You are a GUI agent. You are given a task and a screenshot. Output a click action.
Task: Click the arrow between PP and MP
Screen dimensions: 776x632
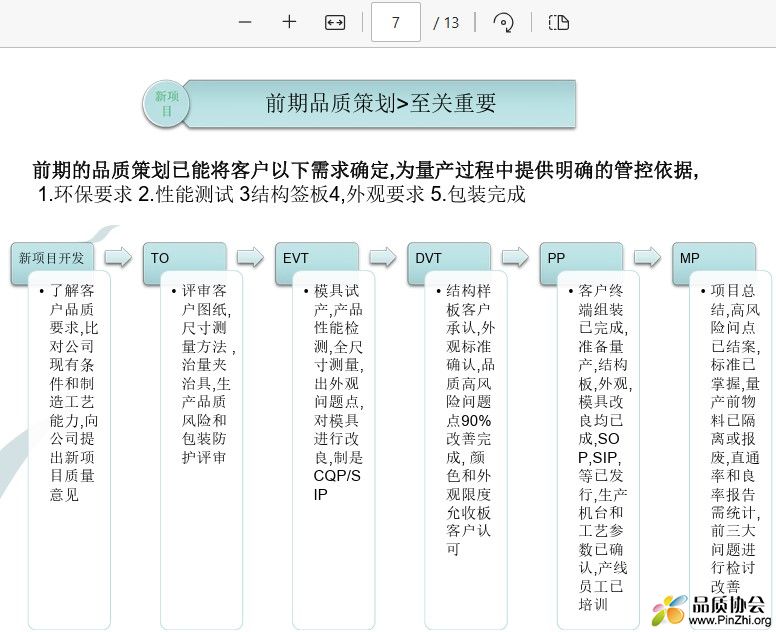tap(647, 257)
